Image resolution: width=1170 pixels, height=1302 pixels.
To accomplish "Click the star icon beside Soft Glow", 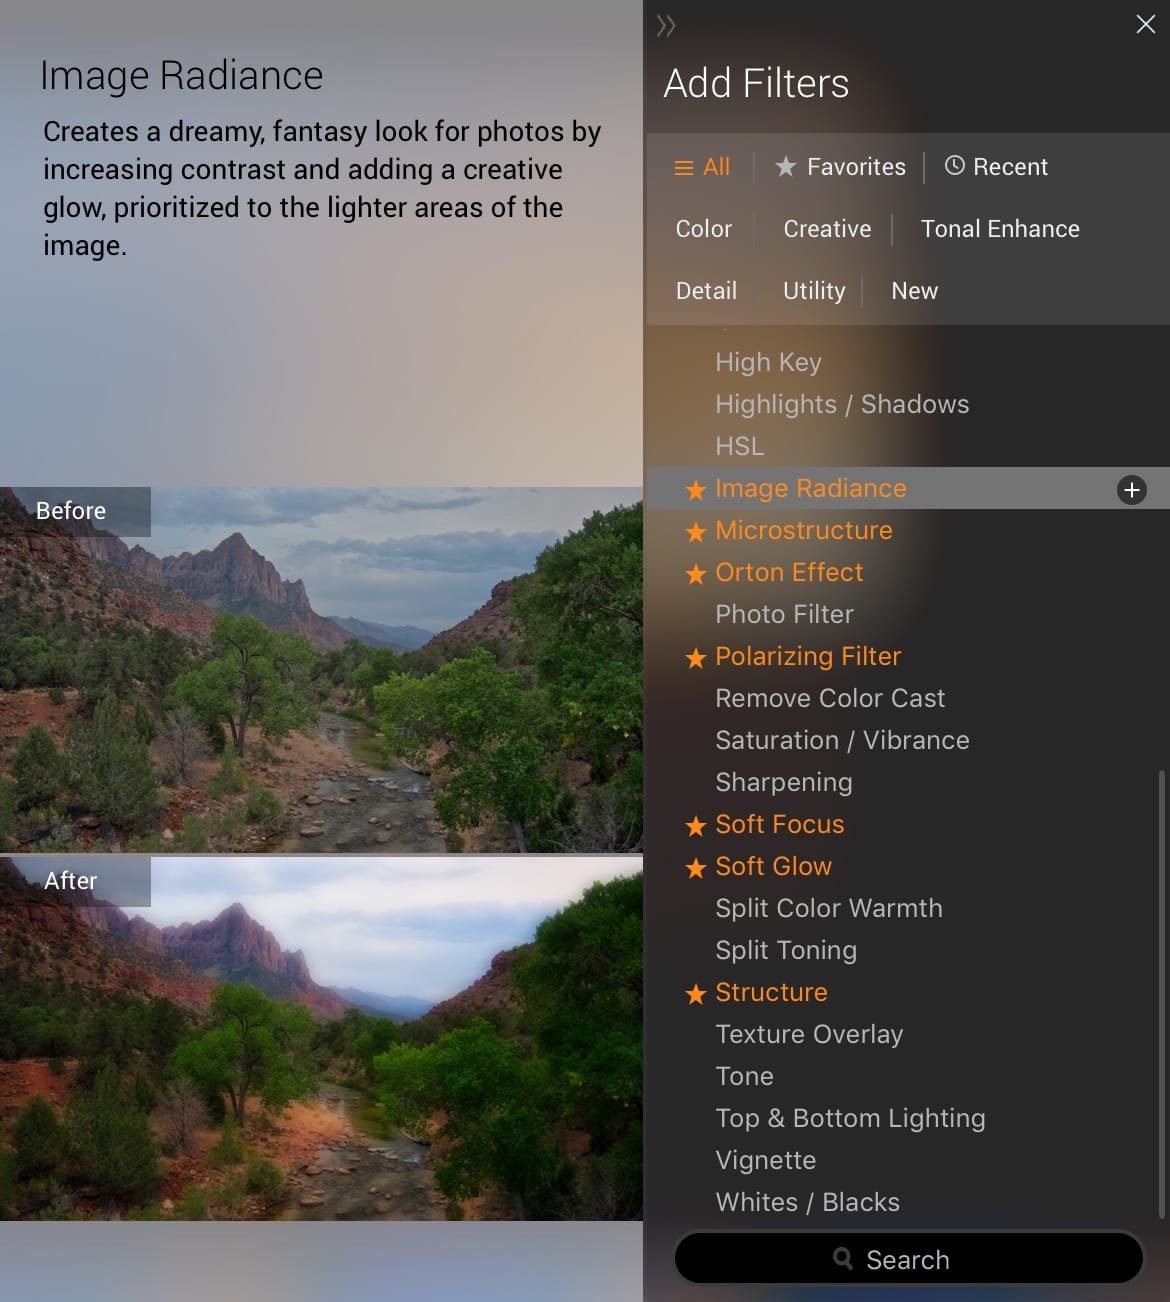I will pos(696,868).
